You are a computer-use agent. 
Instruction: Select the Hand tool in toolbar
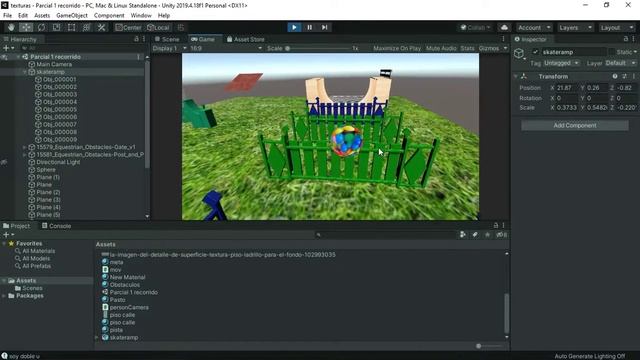pos(11,27)
